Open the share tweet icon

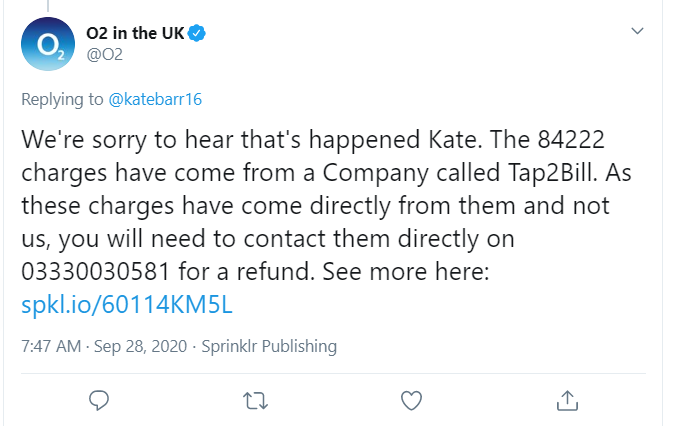[566, 401]
